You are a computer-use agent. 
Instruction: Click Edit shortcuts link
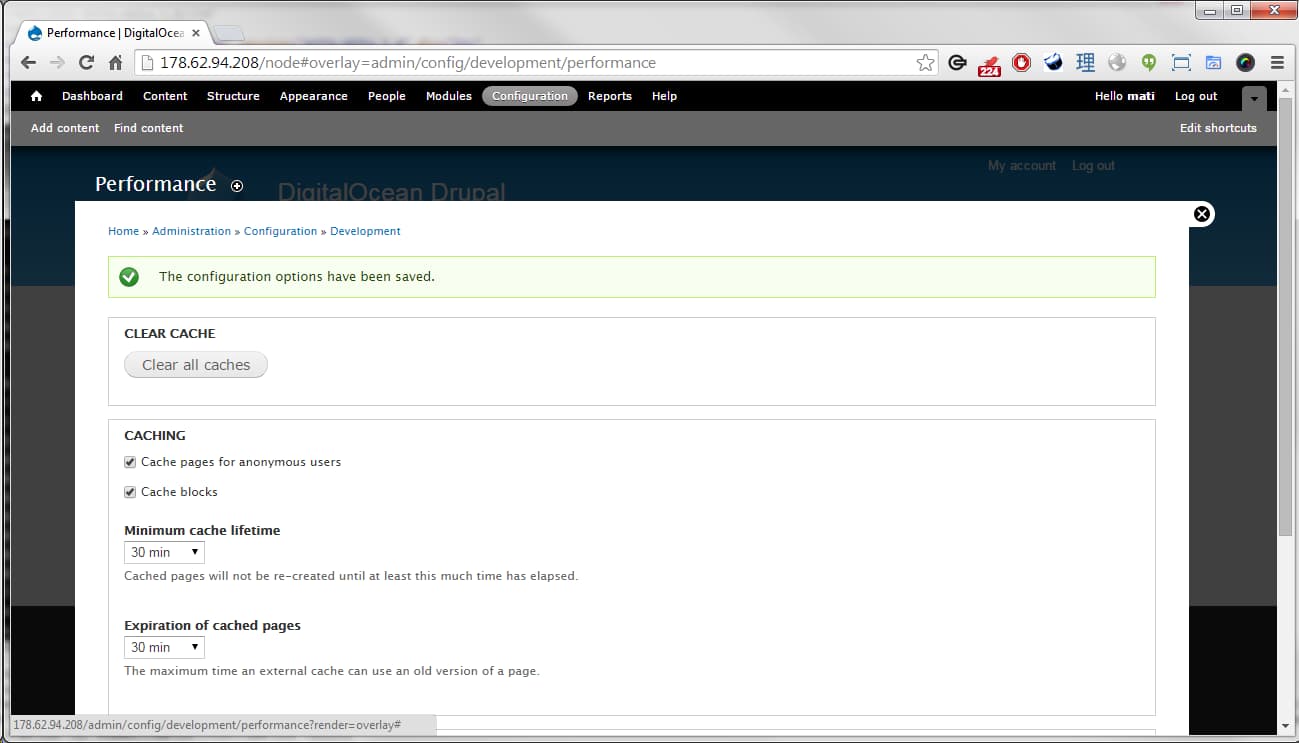pyautogui.click(x=1218, y=128)
